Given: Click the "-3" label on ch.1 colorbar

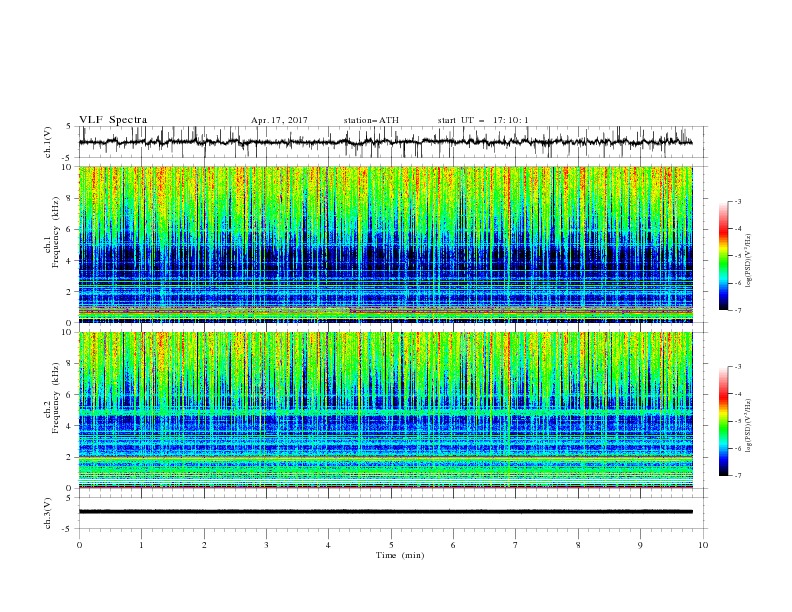Looking at the screenshot, I should [x=737, y=201].
